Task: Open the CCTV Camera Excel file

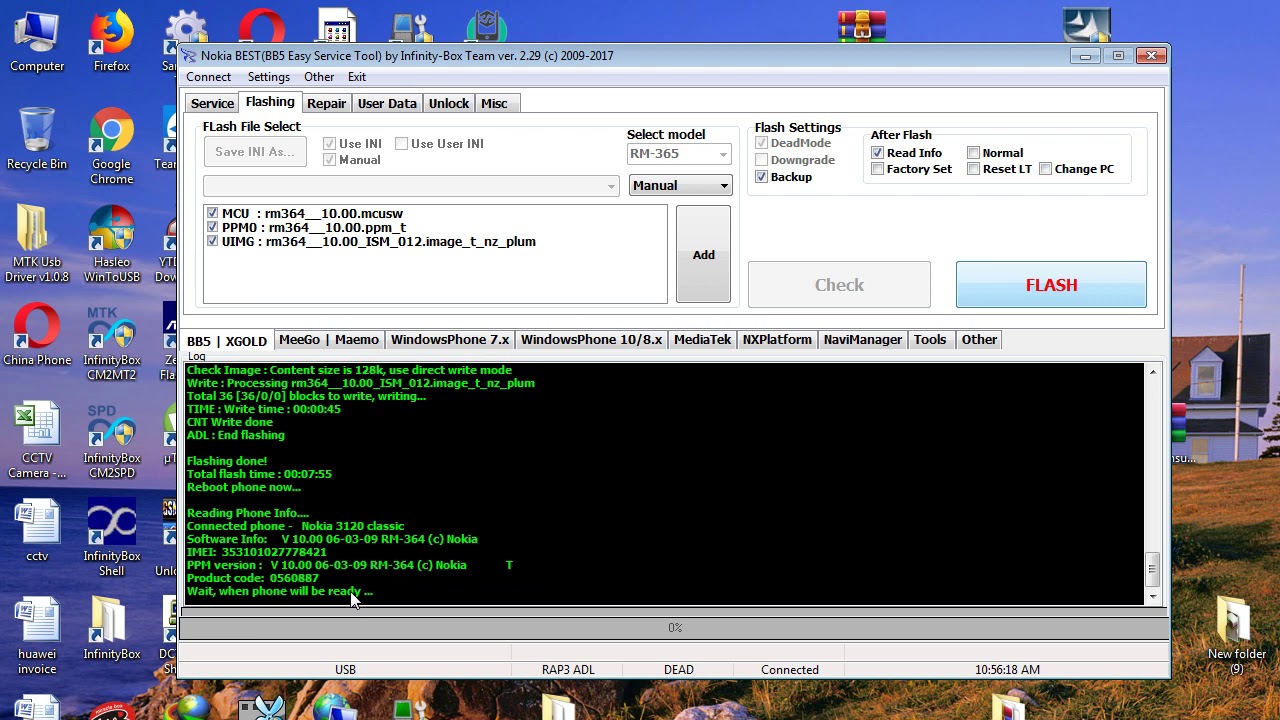Action: tap(37, 440)
